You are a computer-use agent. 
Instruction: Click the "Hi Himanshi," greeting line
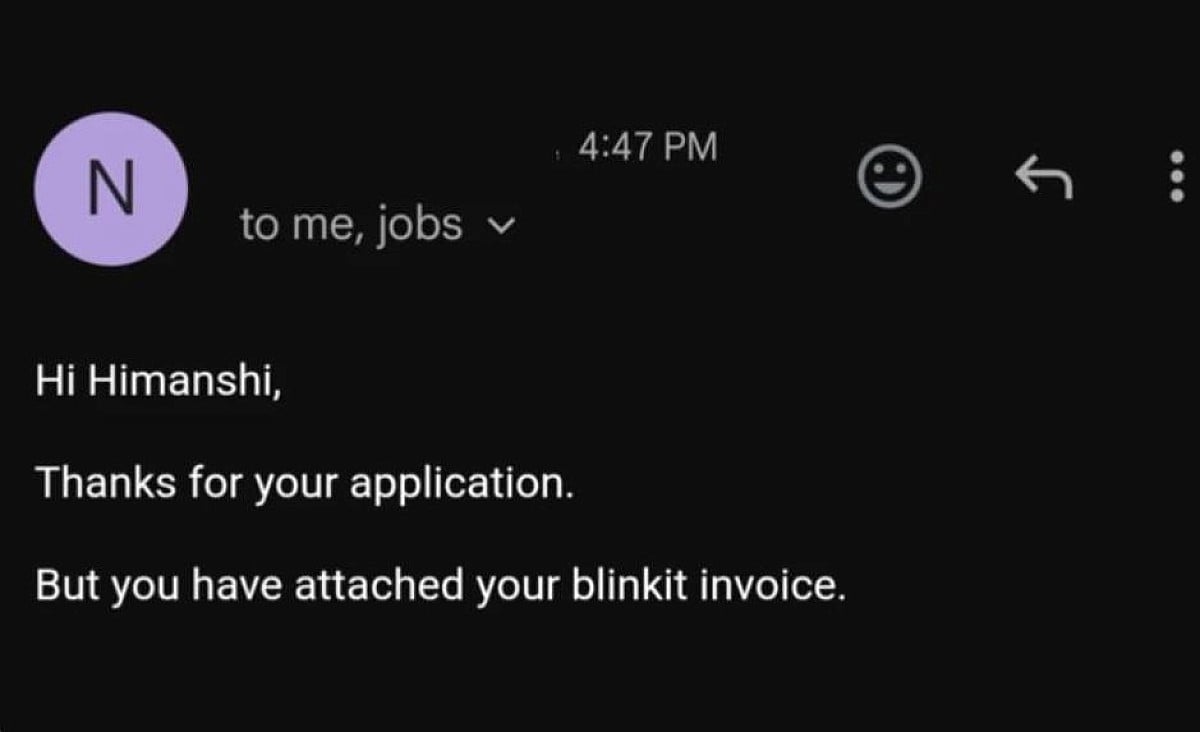tap(158, 381)
